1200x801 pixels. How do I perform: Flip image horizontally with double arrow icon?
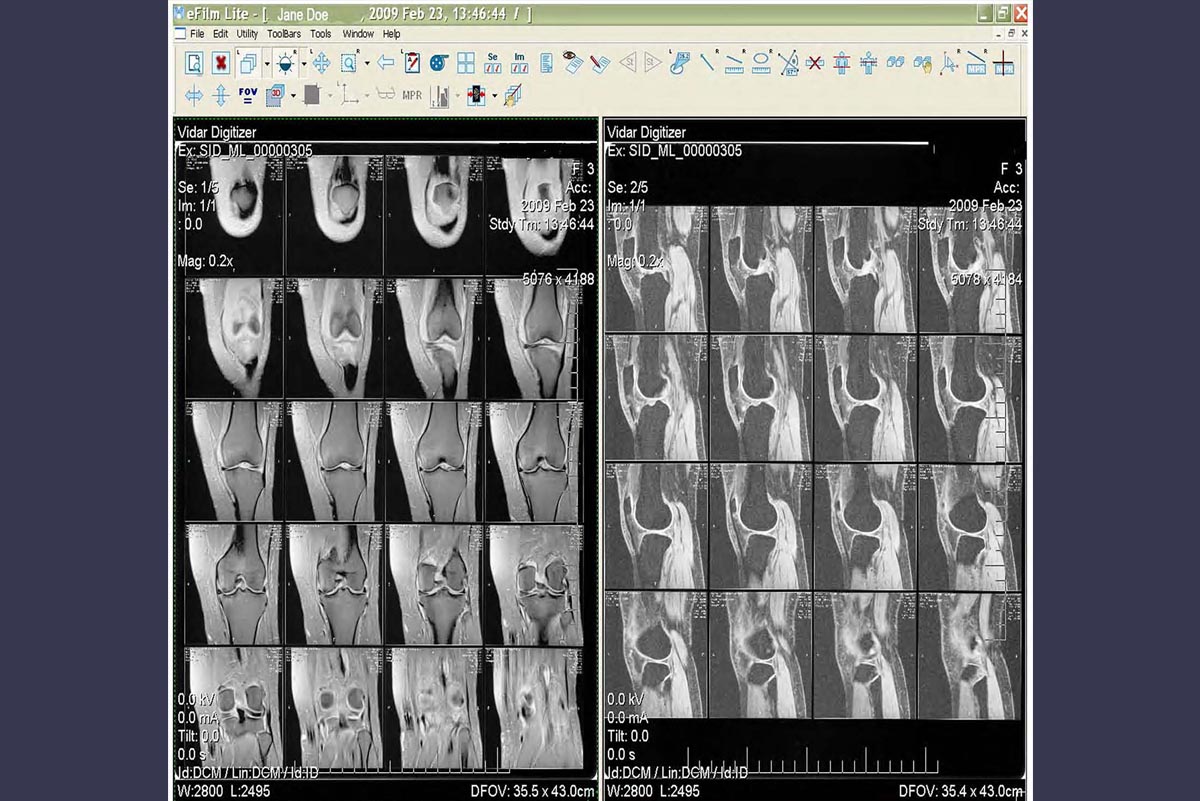coord(195,95)
